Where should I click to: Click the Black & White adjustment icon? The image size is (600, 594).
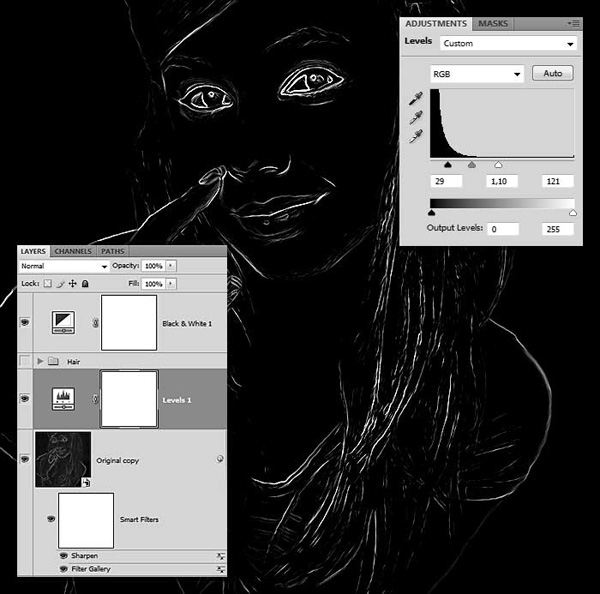[x=63, y=322]
